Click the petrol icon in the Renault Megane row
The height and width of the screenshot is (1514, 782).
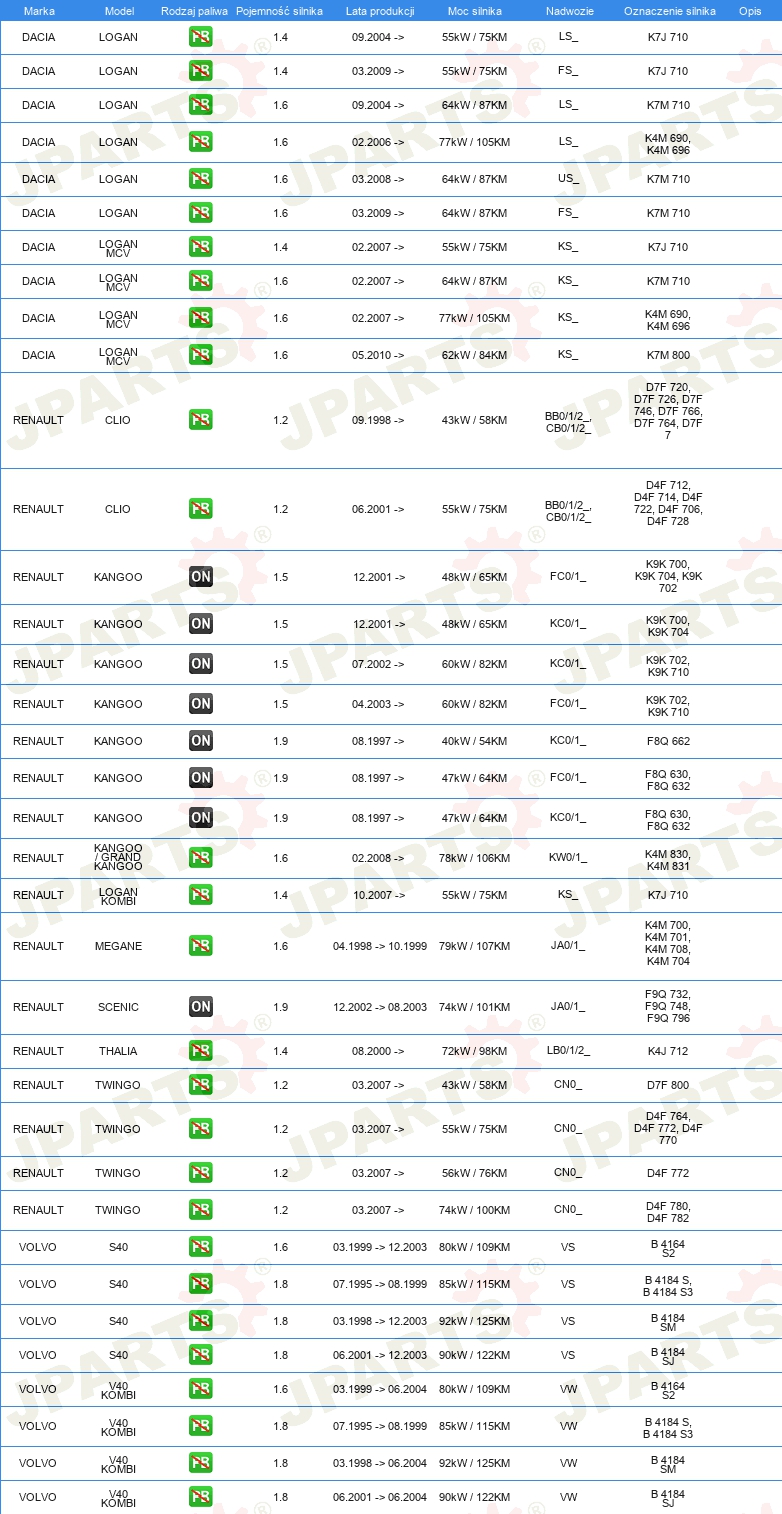pyautogui.click(x=201, y=946)
